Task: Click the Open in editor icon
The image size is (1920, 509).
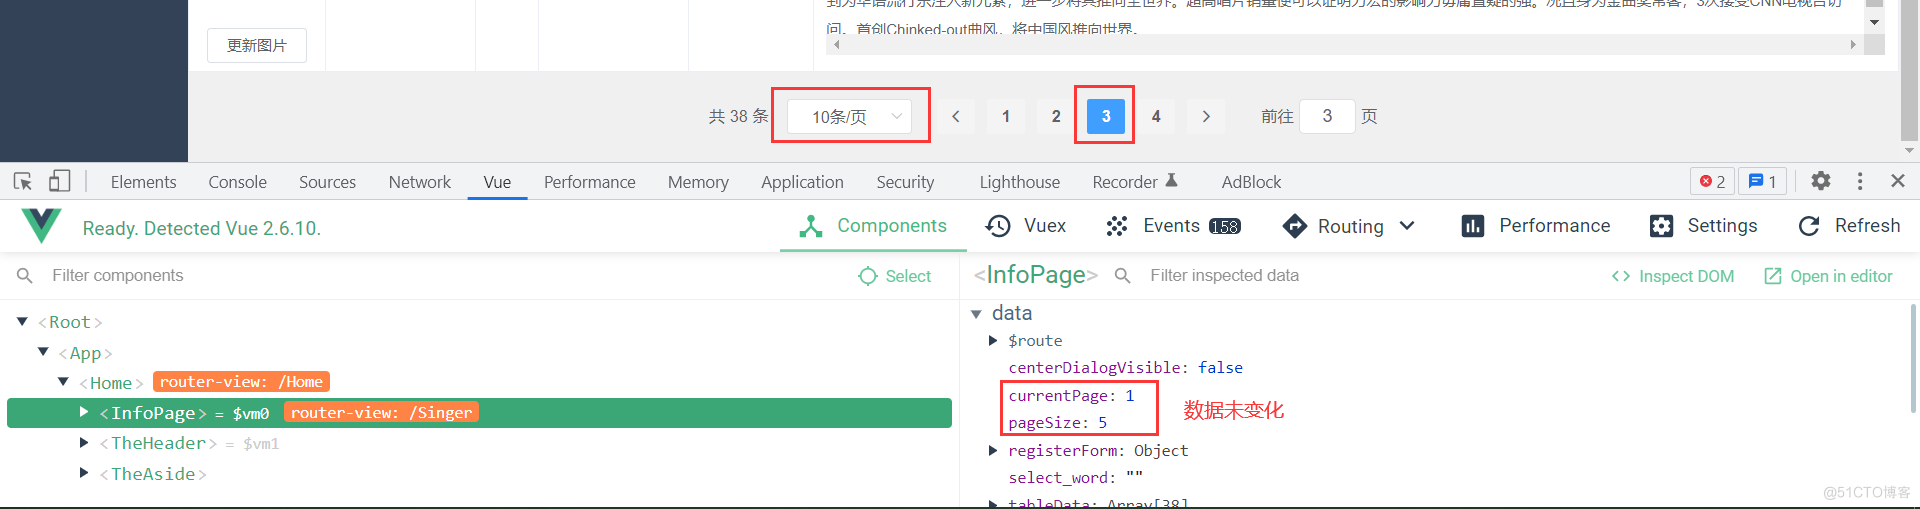Action: [1773, 276]
